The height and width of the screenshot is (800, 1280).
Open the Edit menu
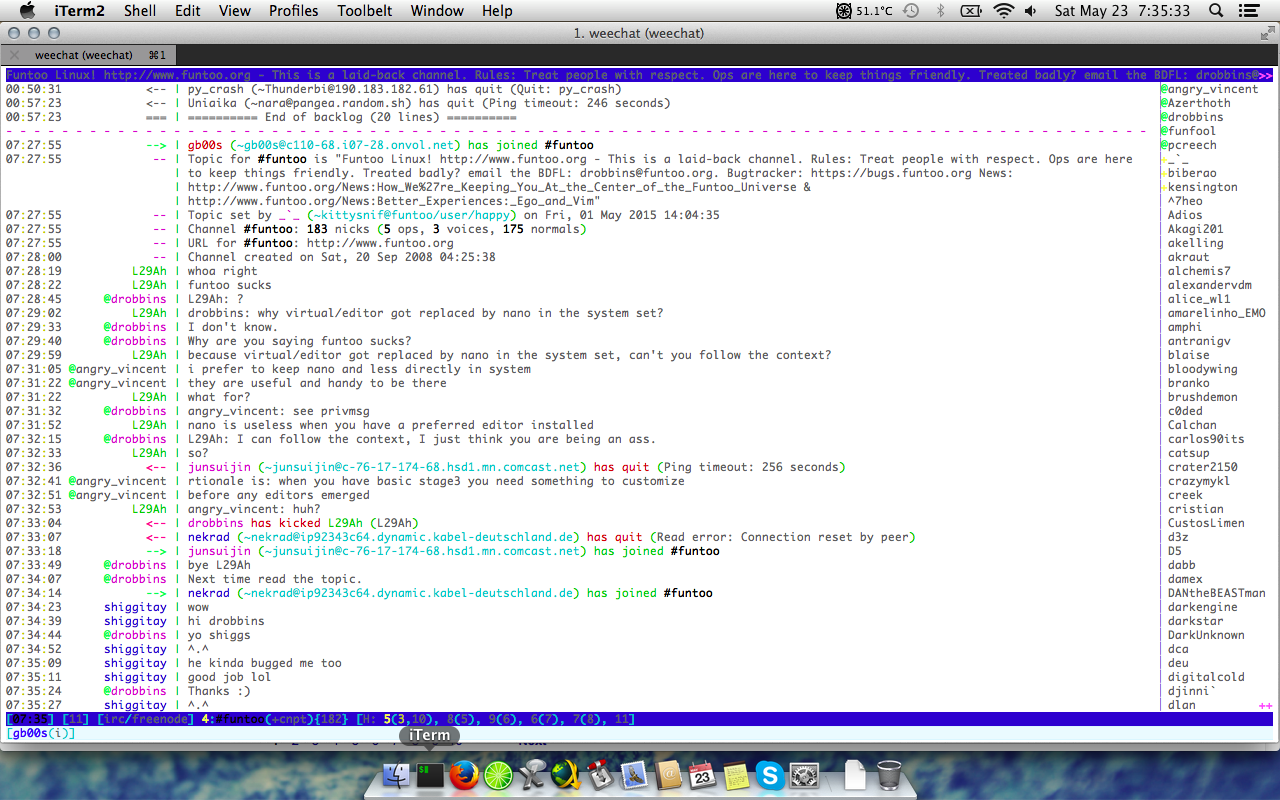[187, 11]
